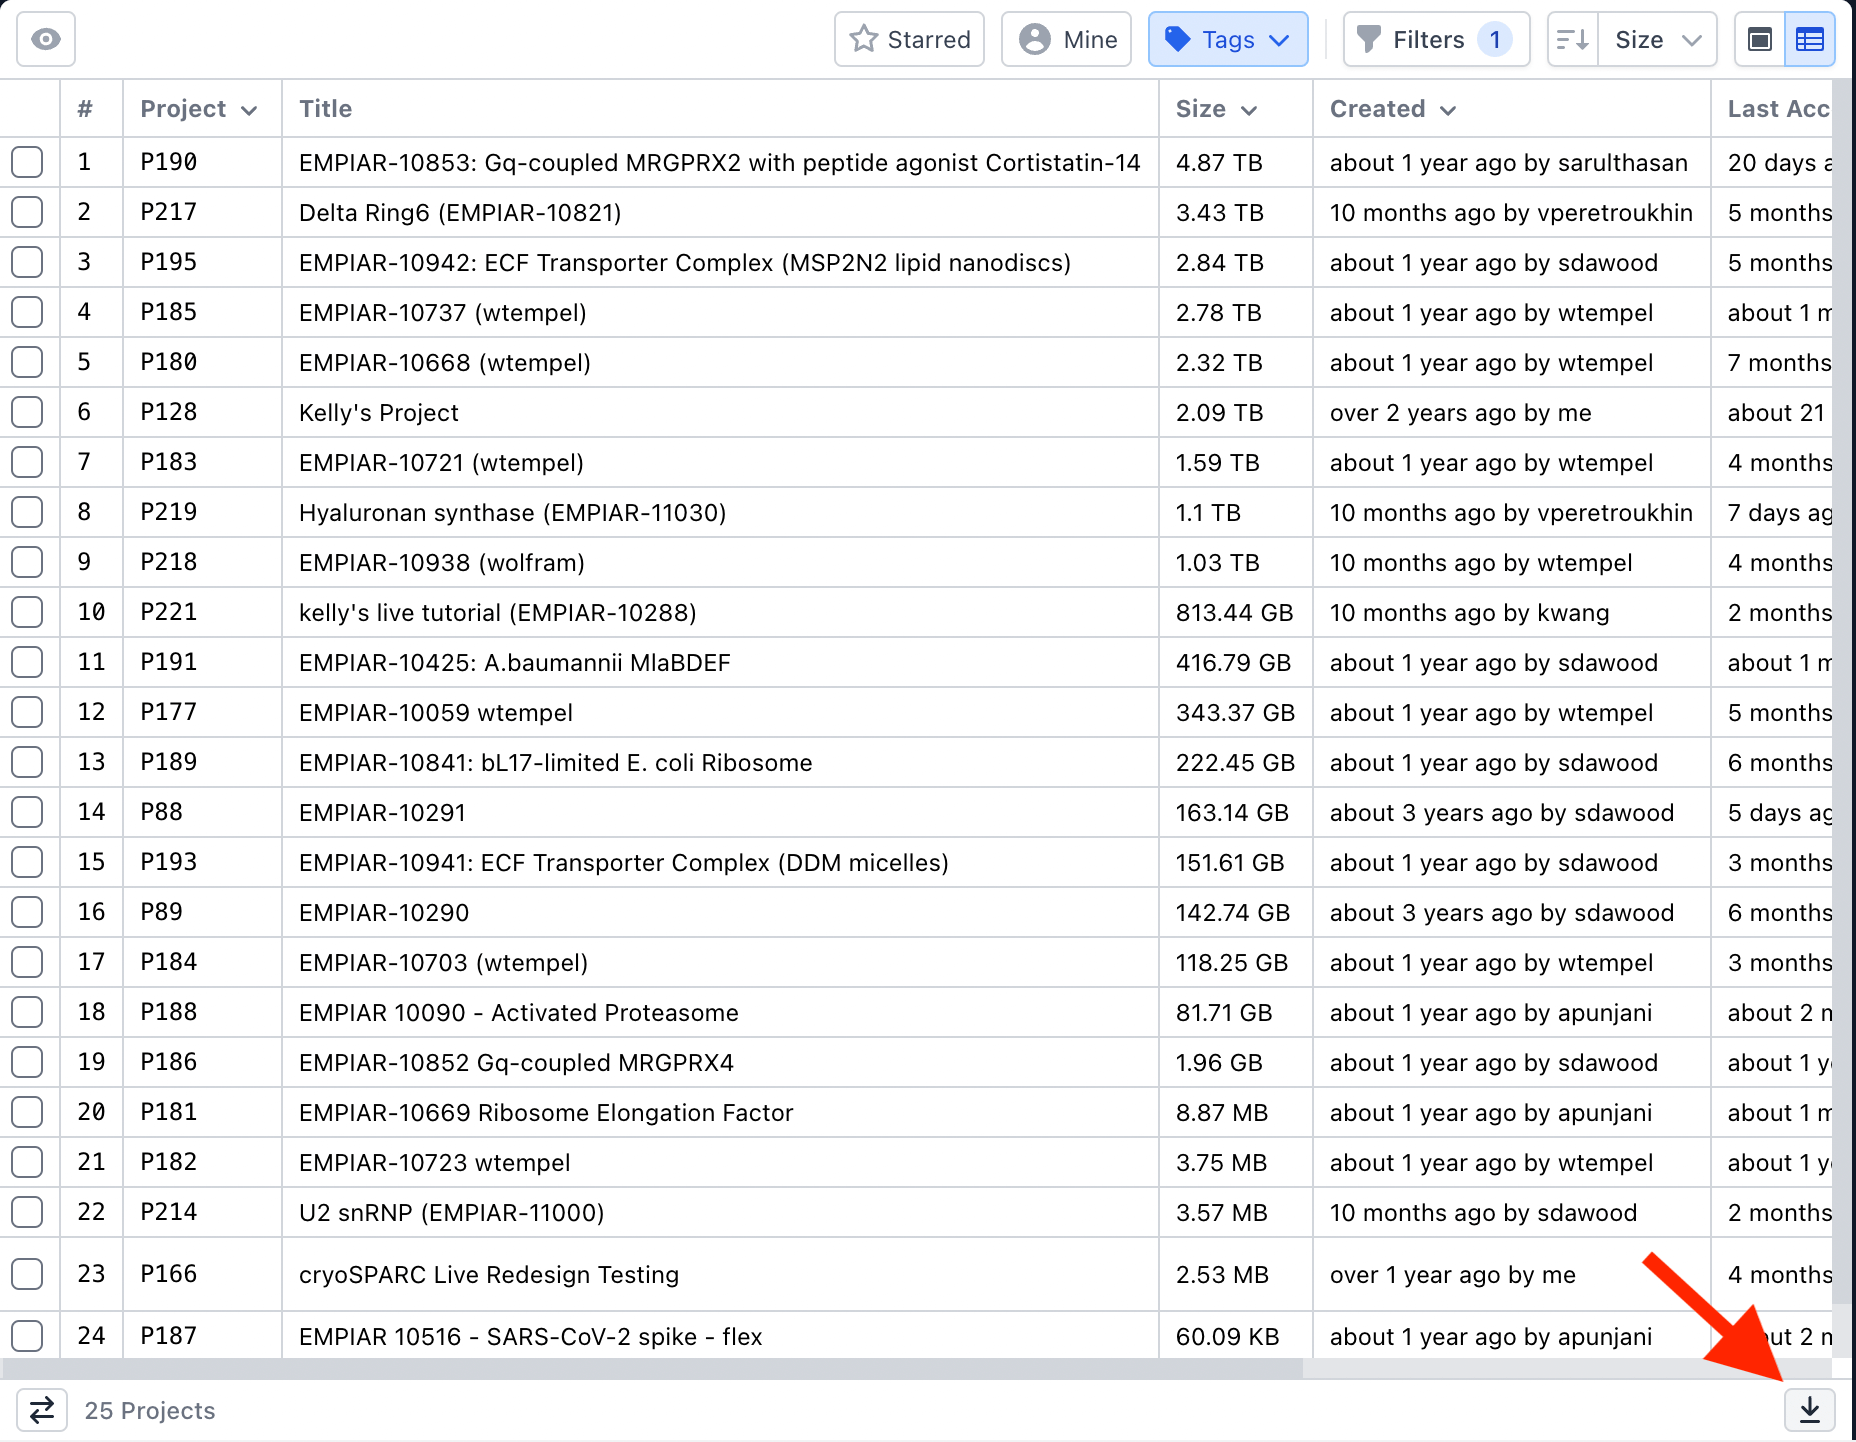
Task: Click the download icon in footer
Action: pyautogui.click(x=1810, y=1410)
